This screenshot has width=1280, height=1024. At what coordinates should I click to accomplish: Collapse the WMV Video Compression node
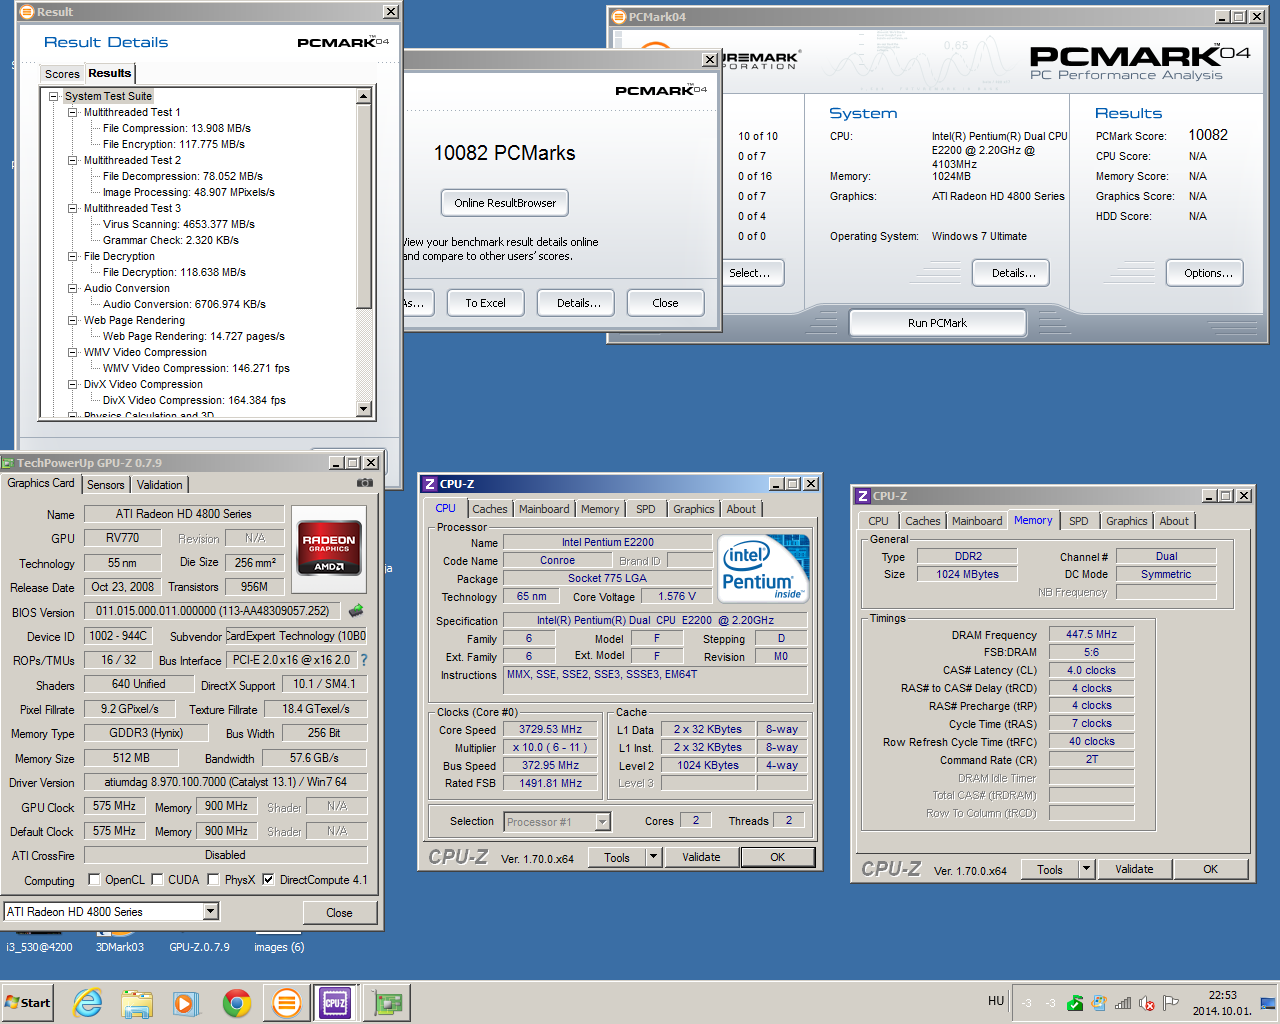pos(72,352)
